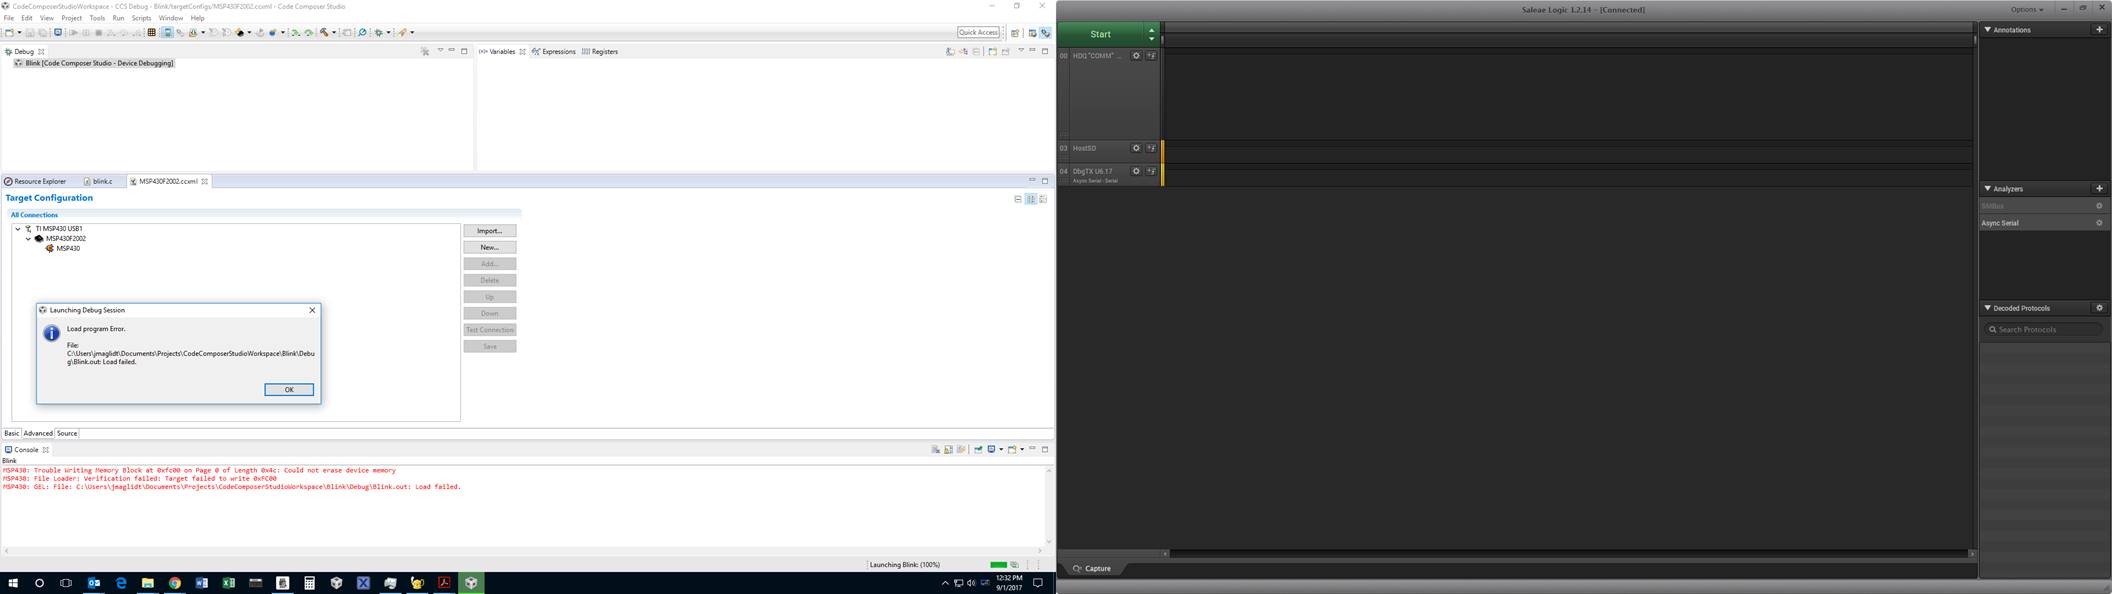Open SMBus analyzer settings gear
The image size is (2112, 594).
(x=2099, y=206)
